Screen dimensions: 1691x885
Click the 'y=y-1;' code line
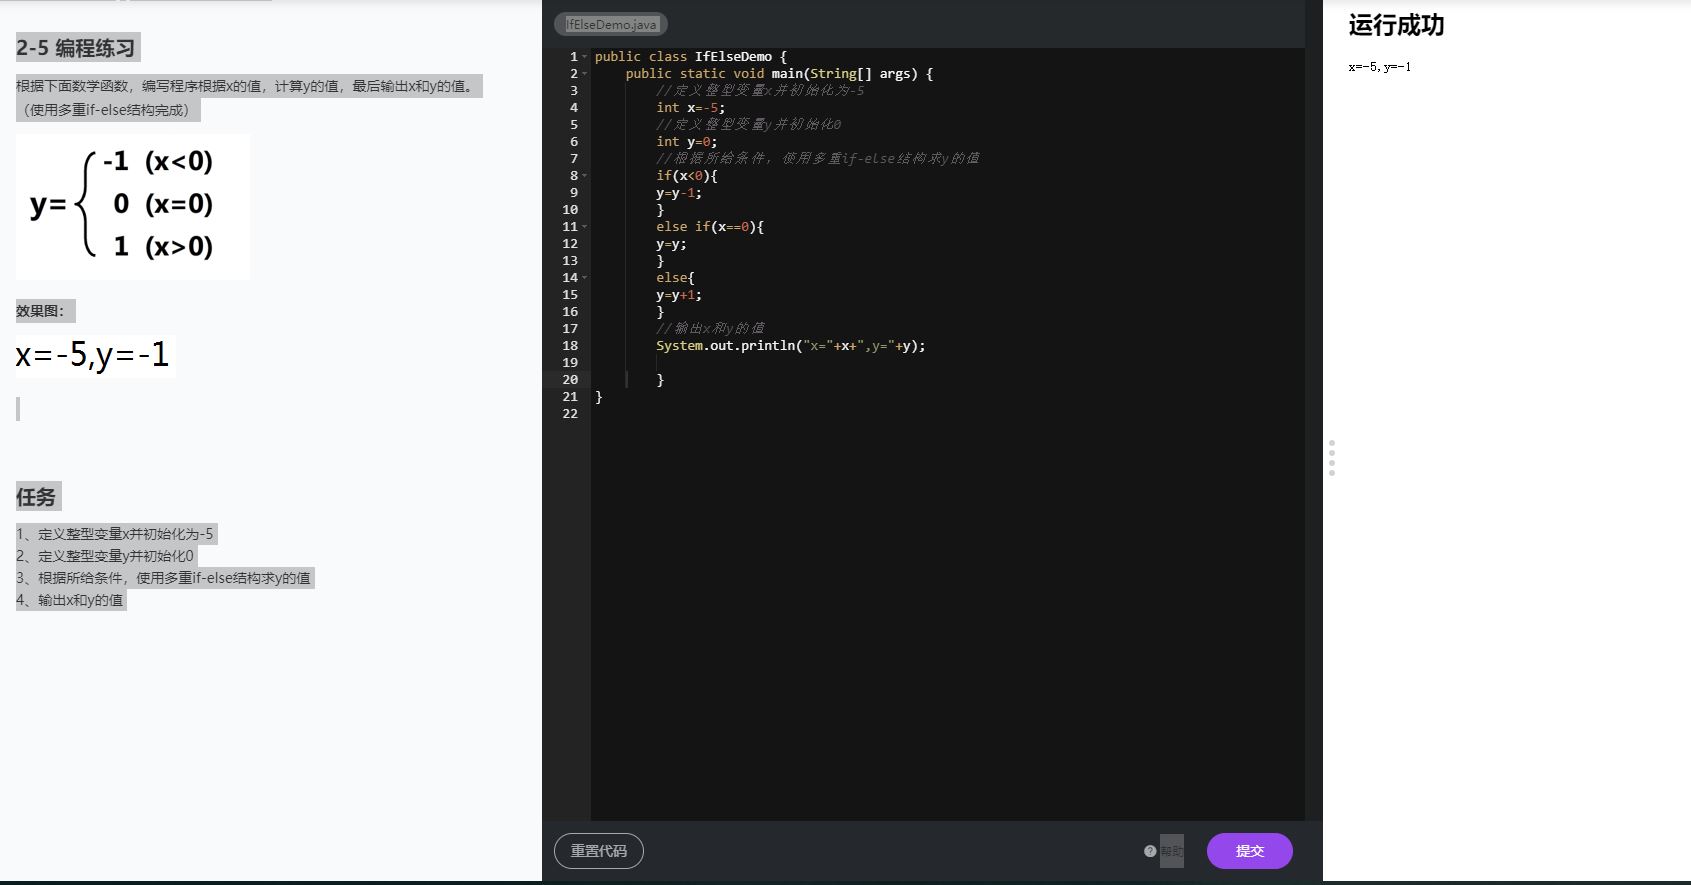pos(679,193)
